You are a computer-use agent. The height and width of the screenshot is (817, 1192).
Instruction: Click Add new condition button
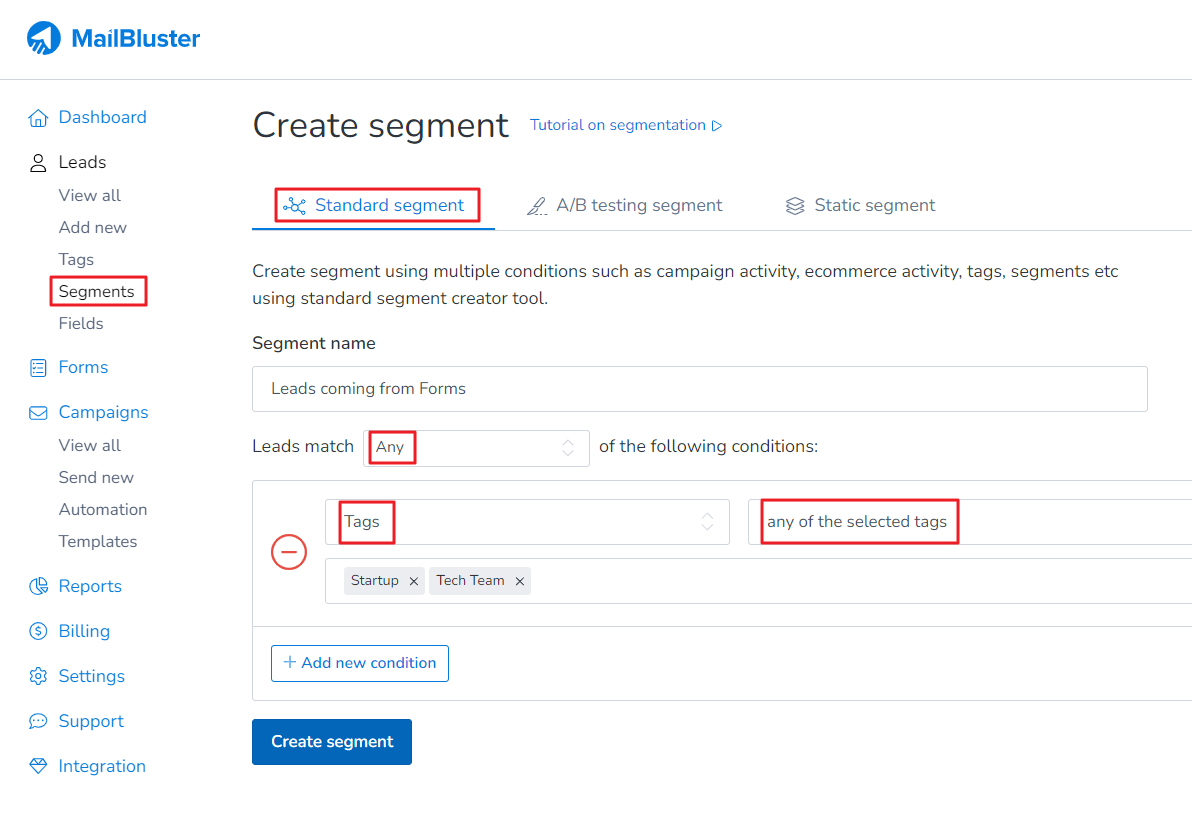pos(360,663)
